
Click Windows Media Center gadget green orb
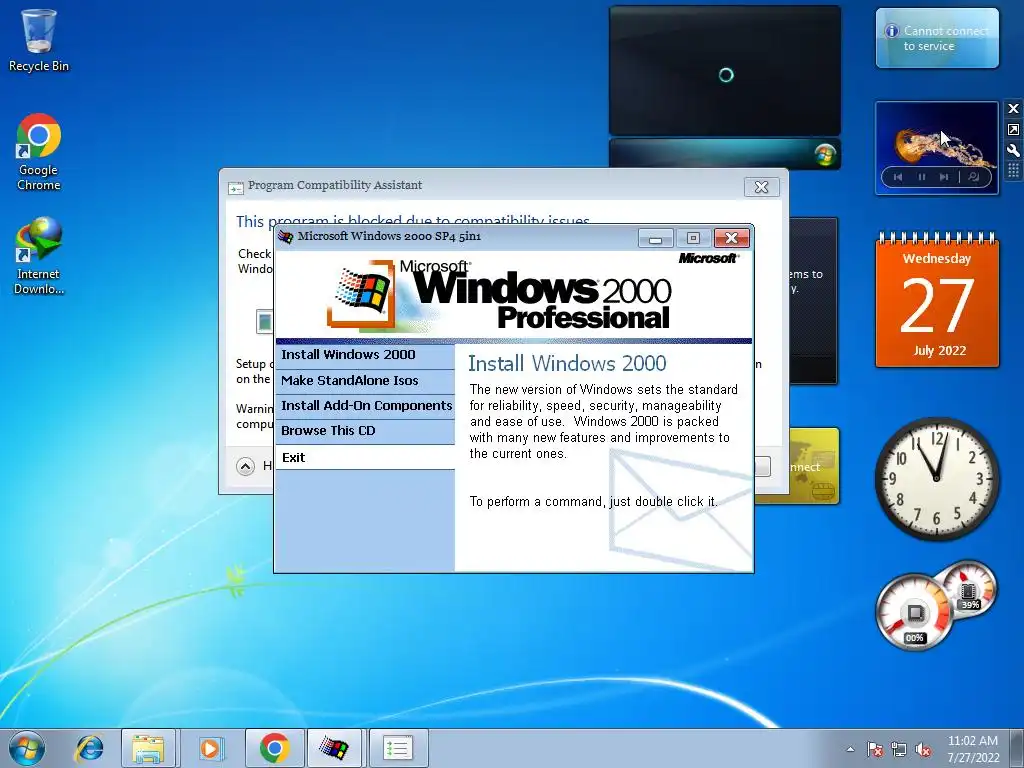(x=825, y=155)
